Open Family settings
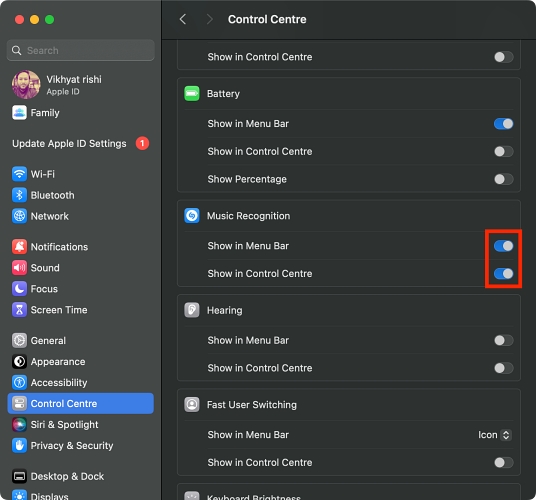536x500 pixels. pyautogui.click(x=81, y=112)
